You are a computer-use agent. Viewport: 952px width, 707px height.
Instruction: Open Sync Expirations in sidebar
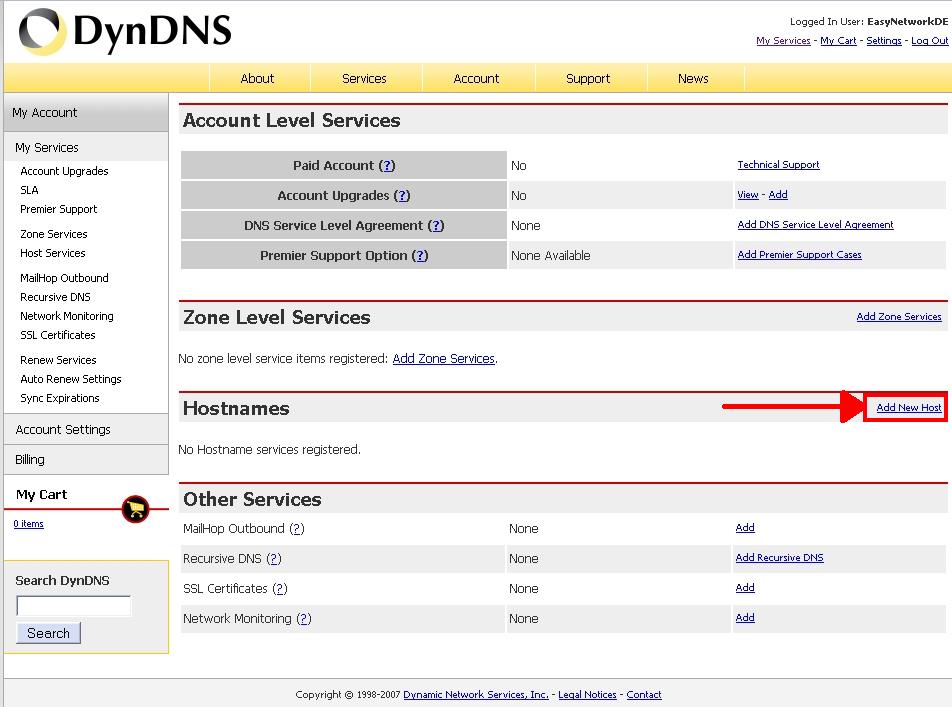[x=60, y=398]
